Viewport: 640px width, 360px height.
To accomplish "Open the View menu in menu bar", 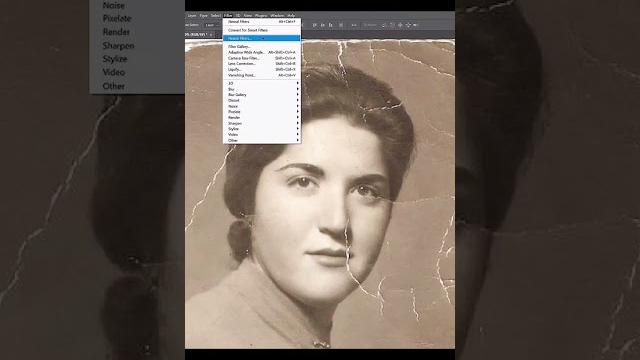I will (247, 16).
